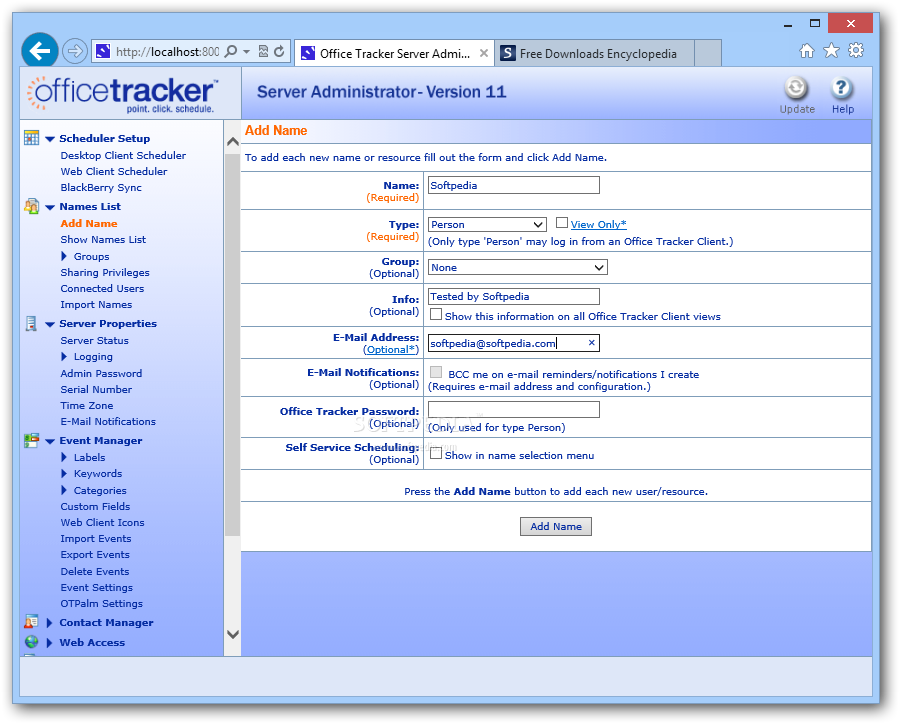Collapse the Event Manager section
900x724 pixels.
[x=50, y=442]
